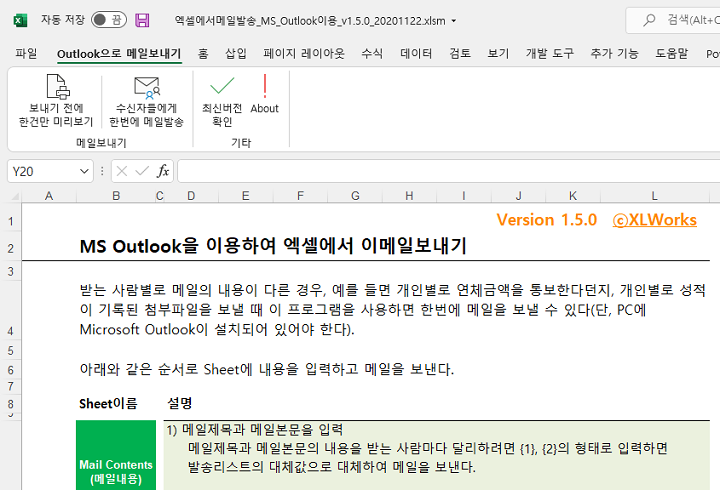The image size is (720, 490).
Task: Send mail to all recipients at once
Action: pos(146,100)
